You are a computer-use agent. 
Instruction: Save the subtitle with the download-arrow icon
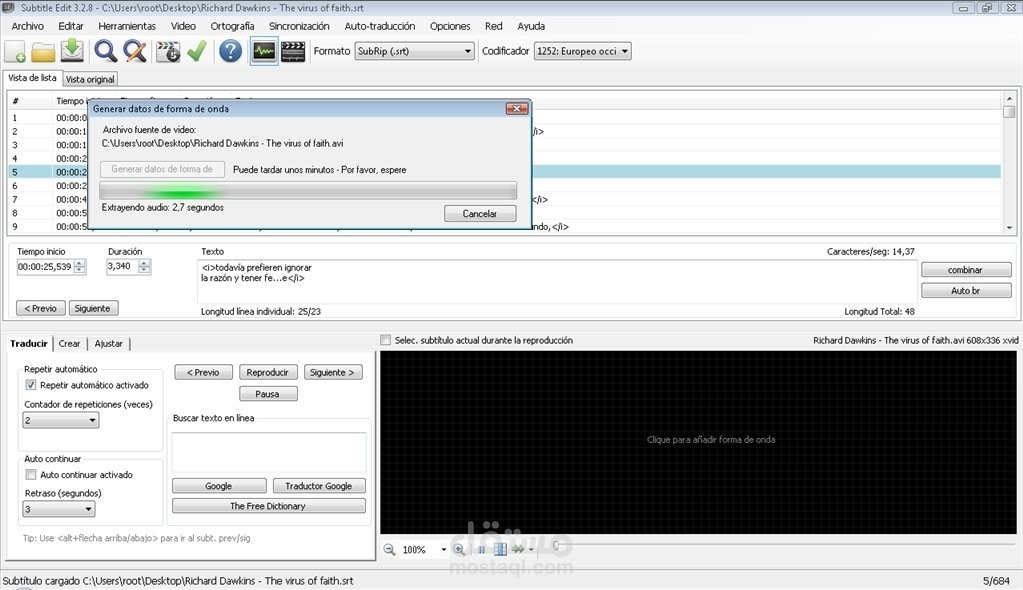pyautogui.click(x=72, y=51)
